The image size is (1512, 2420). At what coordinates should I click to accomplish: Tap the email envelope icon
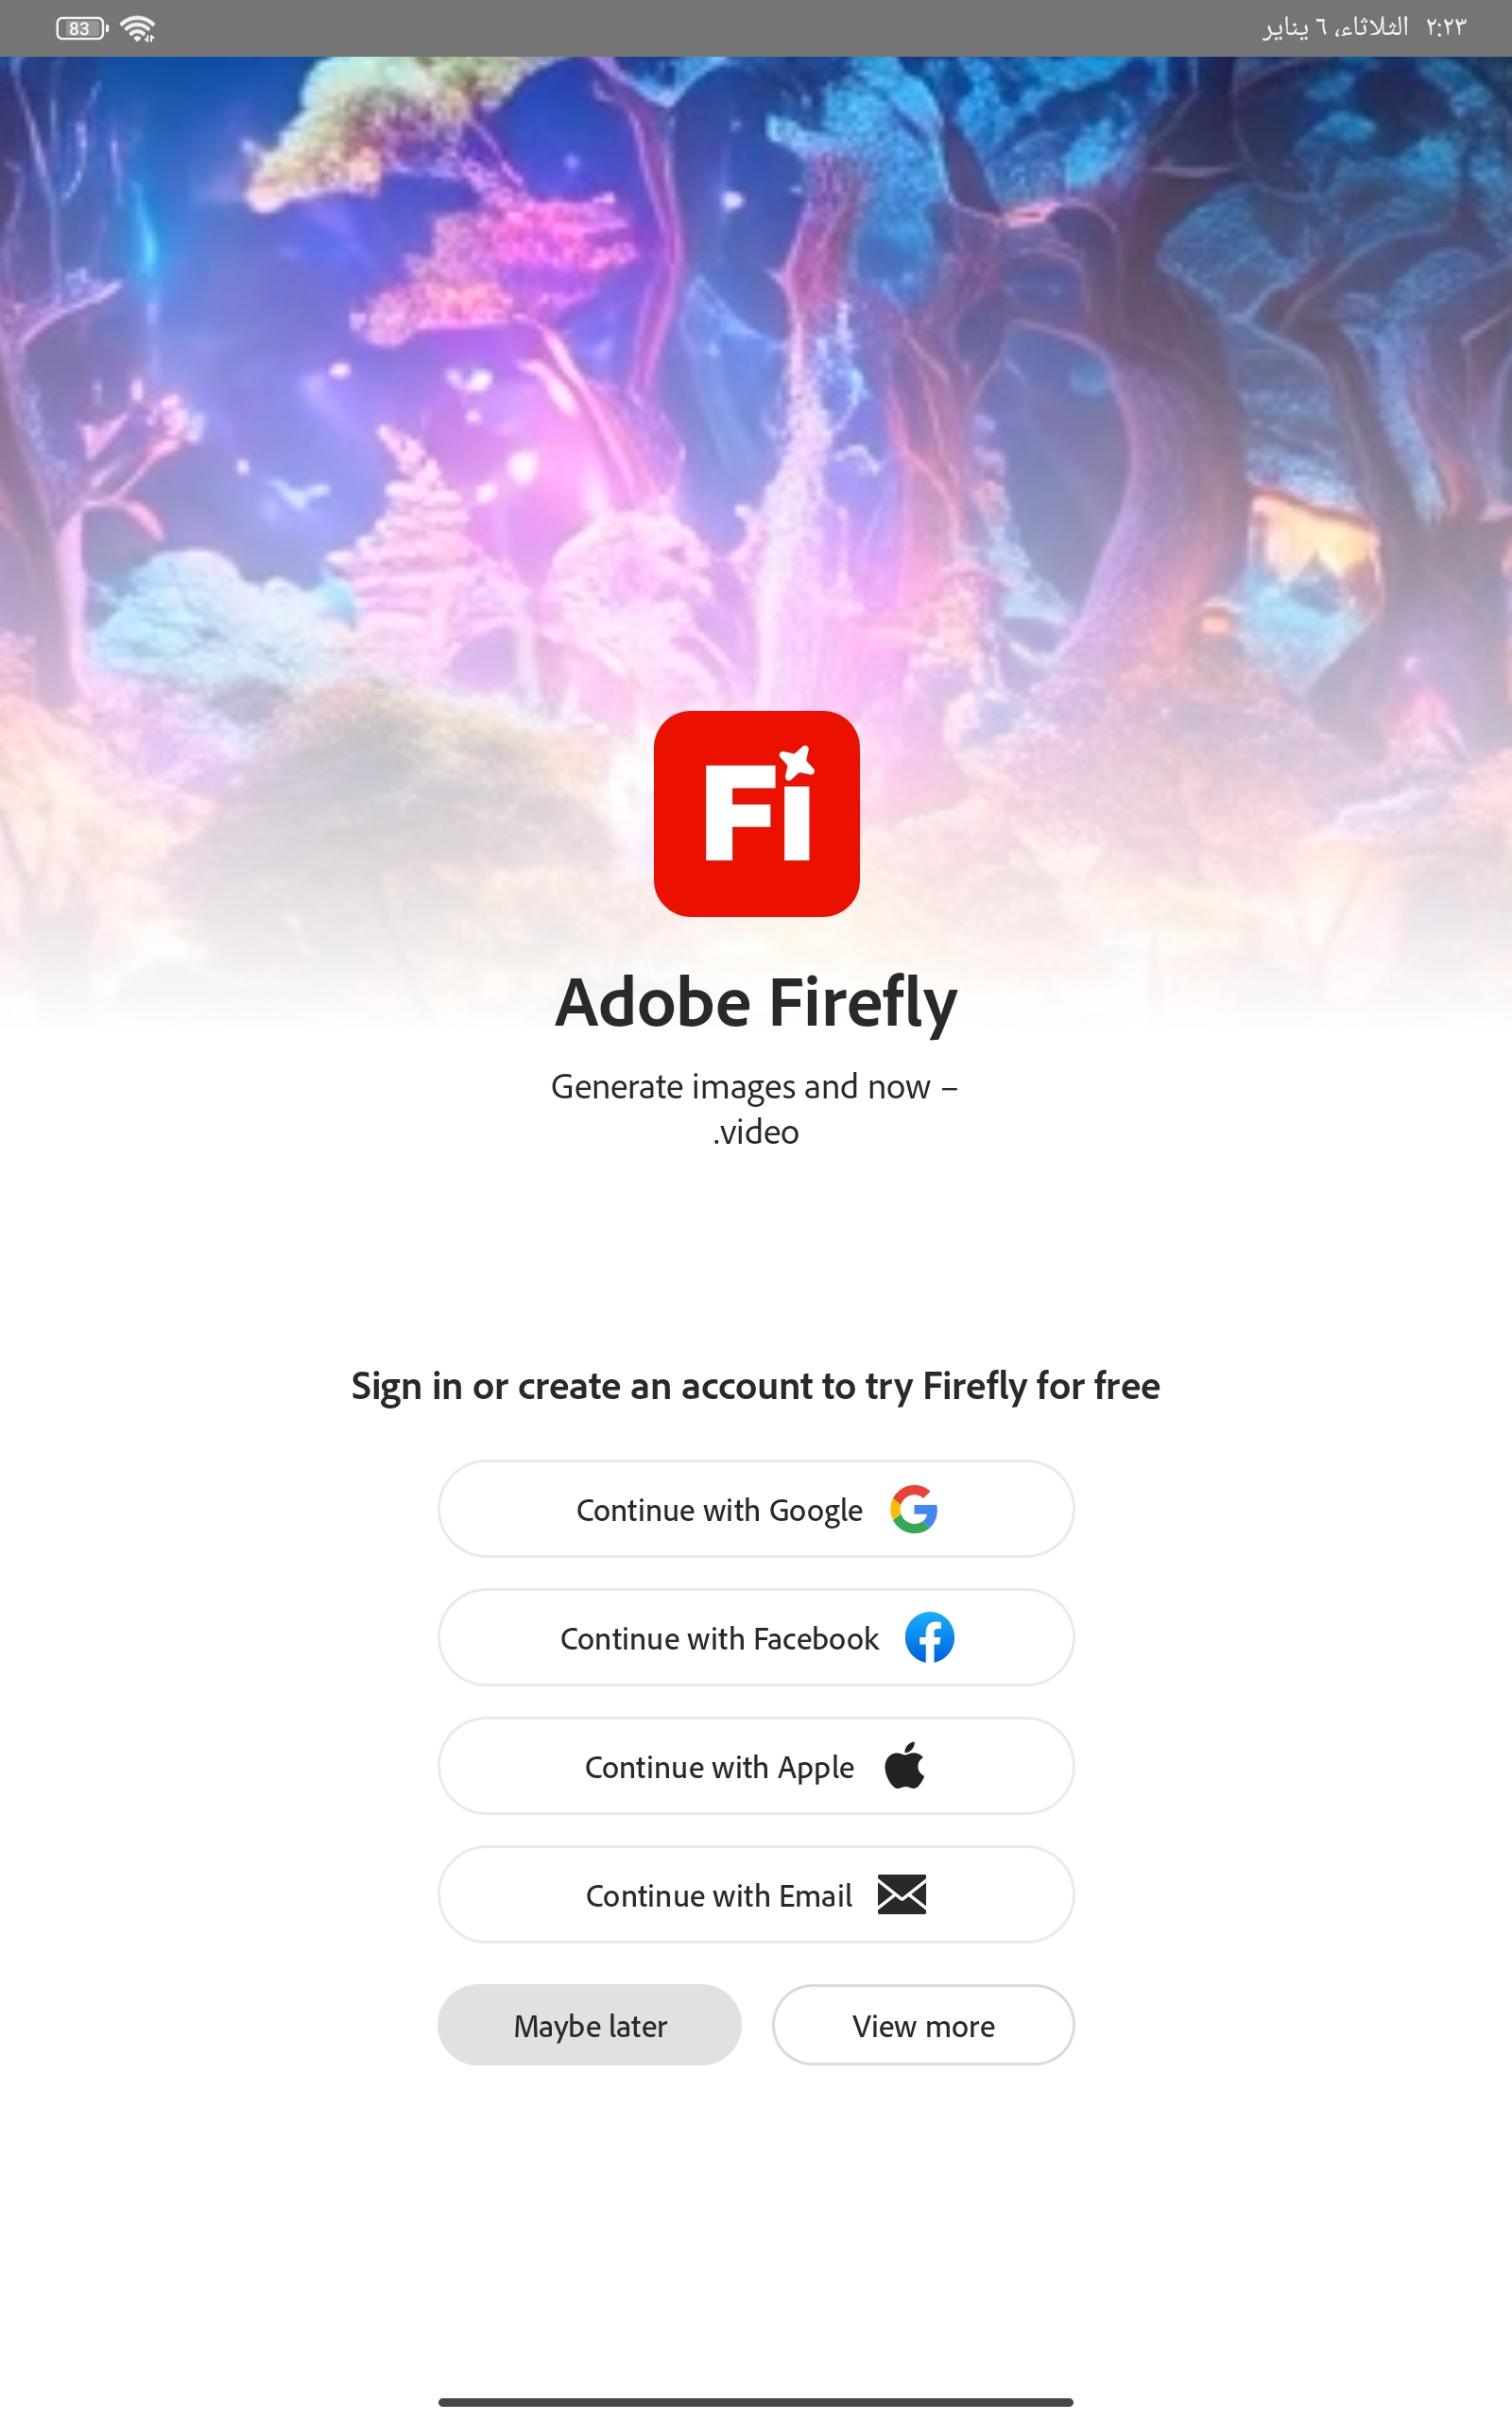coord(901,1893)
